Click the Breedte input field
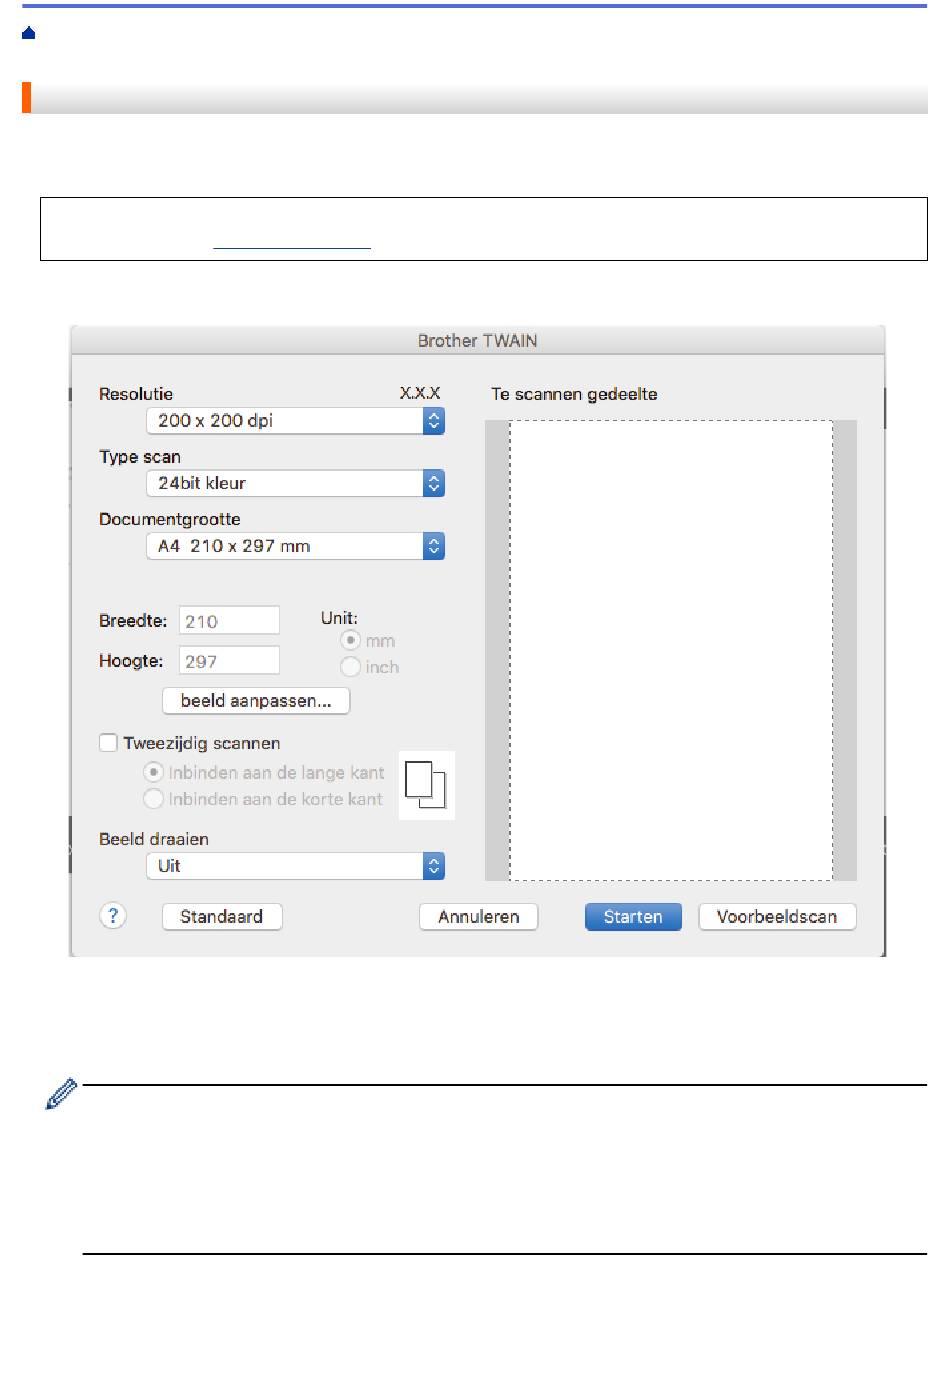The width and height of the screenshot is (950, 1387). [229, 621]
